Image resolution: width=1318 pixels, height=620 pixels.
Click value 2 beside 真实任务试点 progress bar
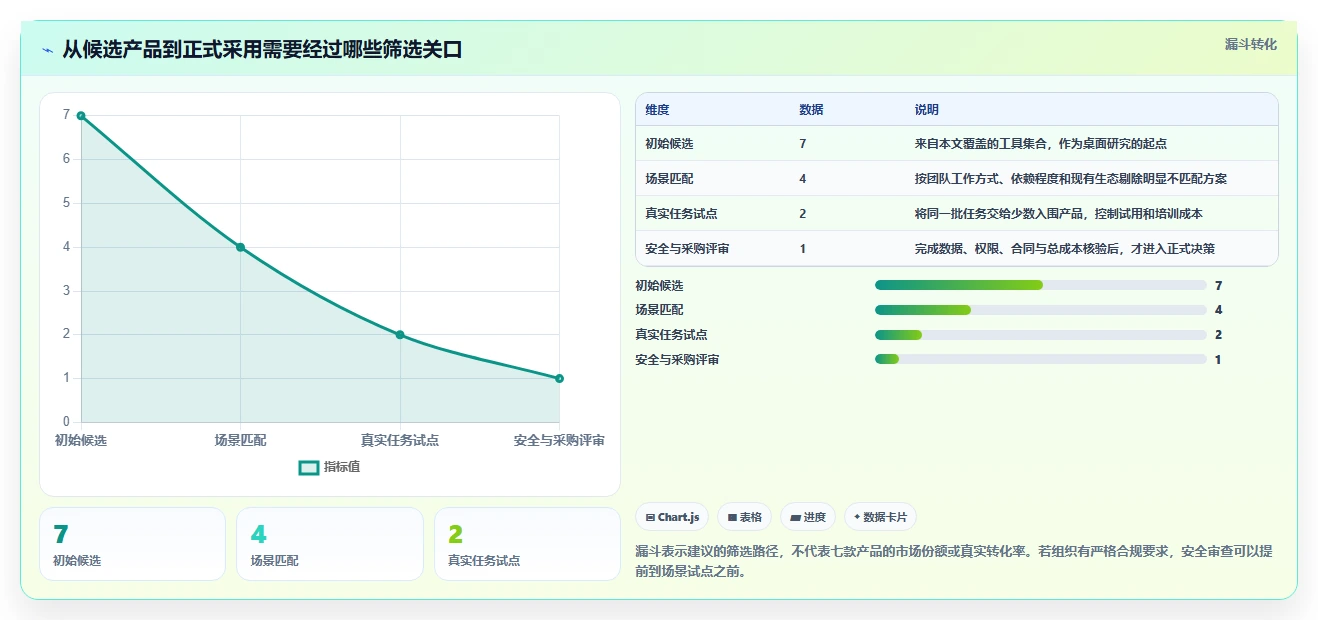pyautogui.click(x=1218, y=335)
